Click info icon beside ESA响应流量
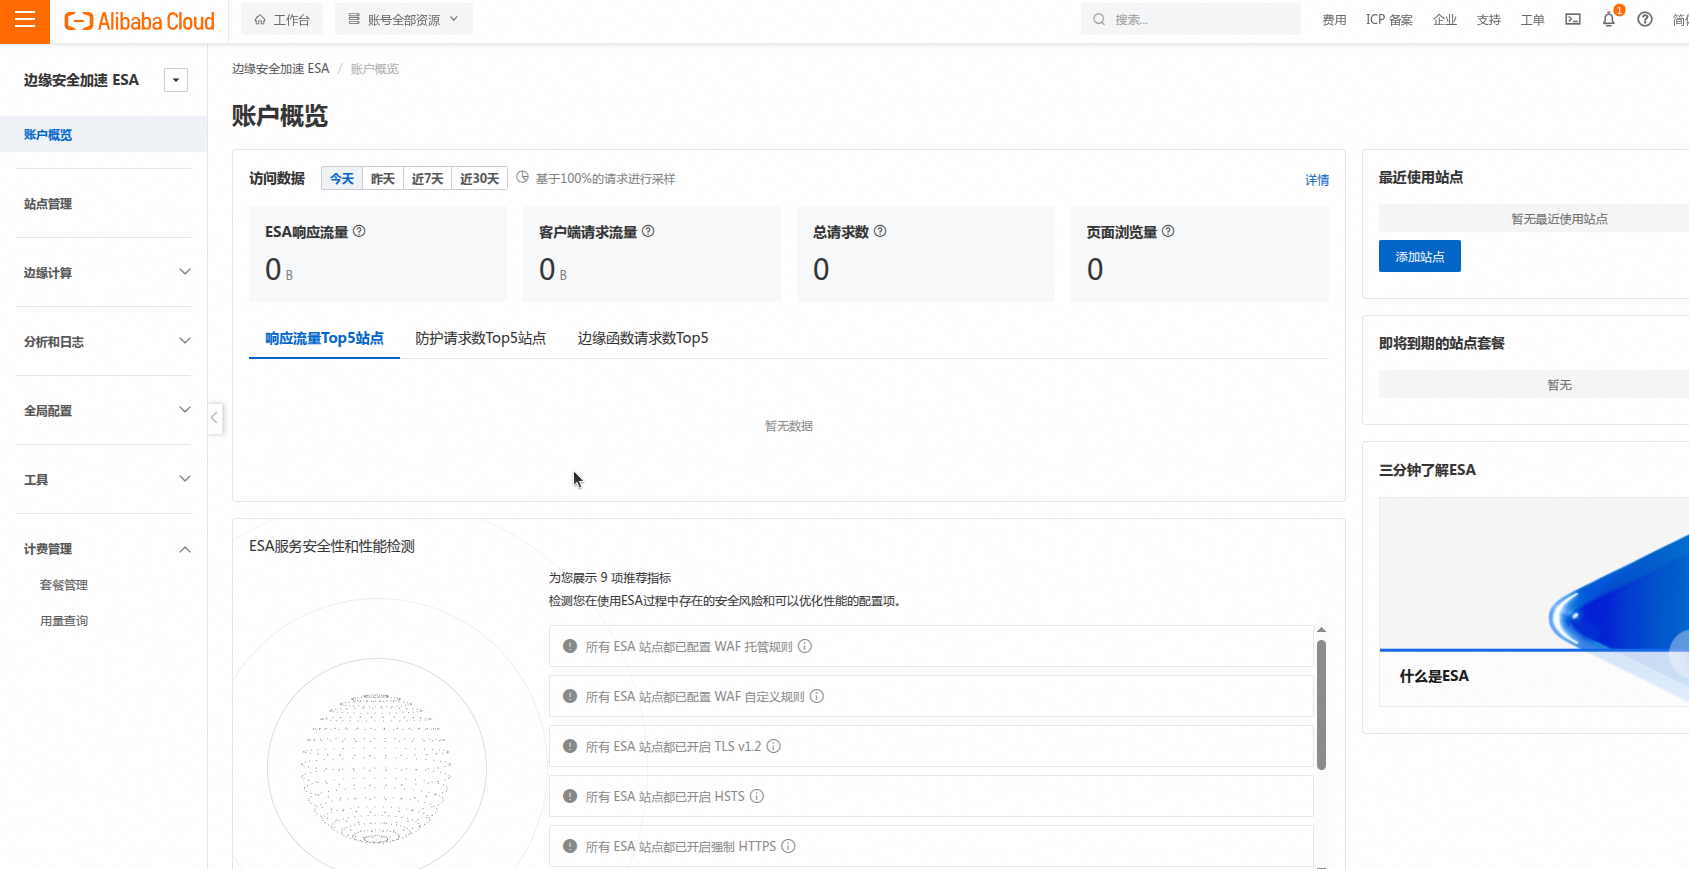 (x=359, y=231)
